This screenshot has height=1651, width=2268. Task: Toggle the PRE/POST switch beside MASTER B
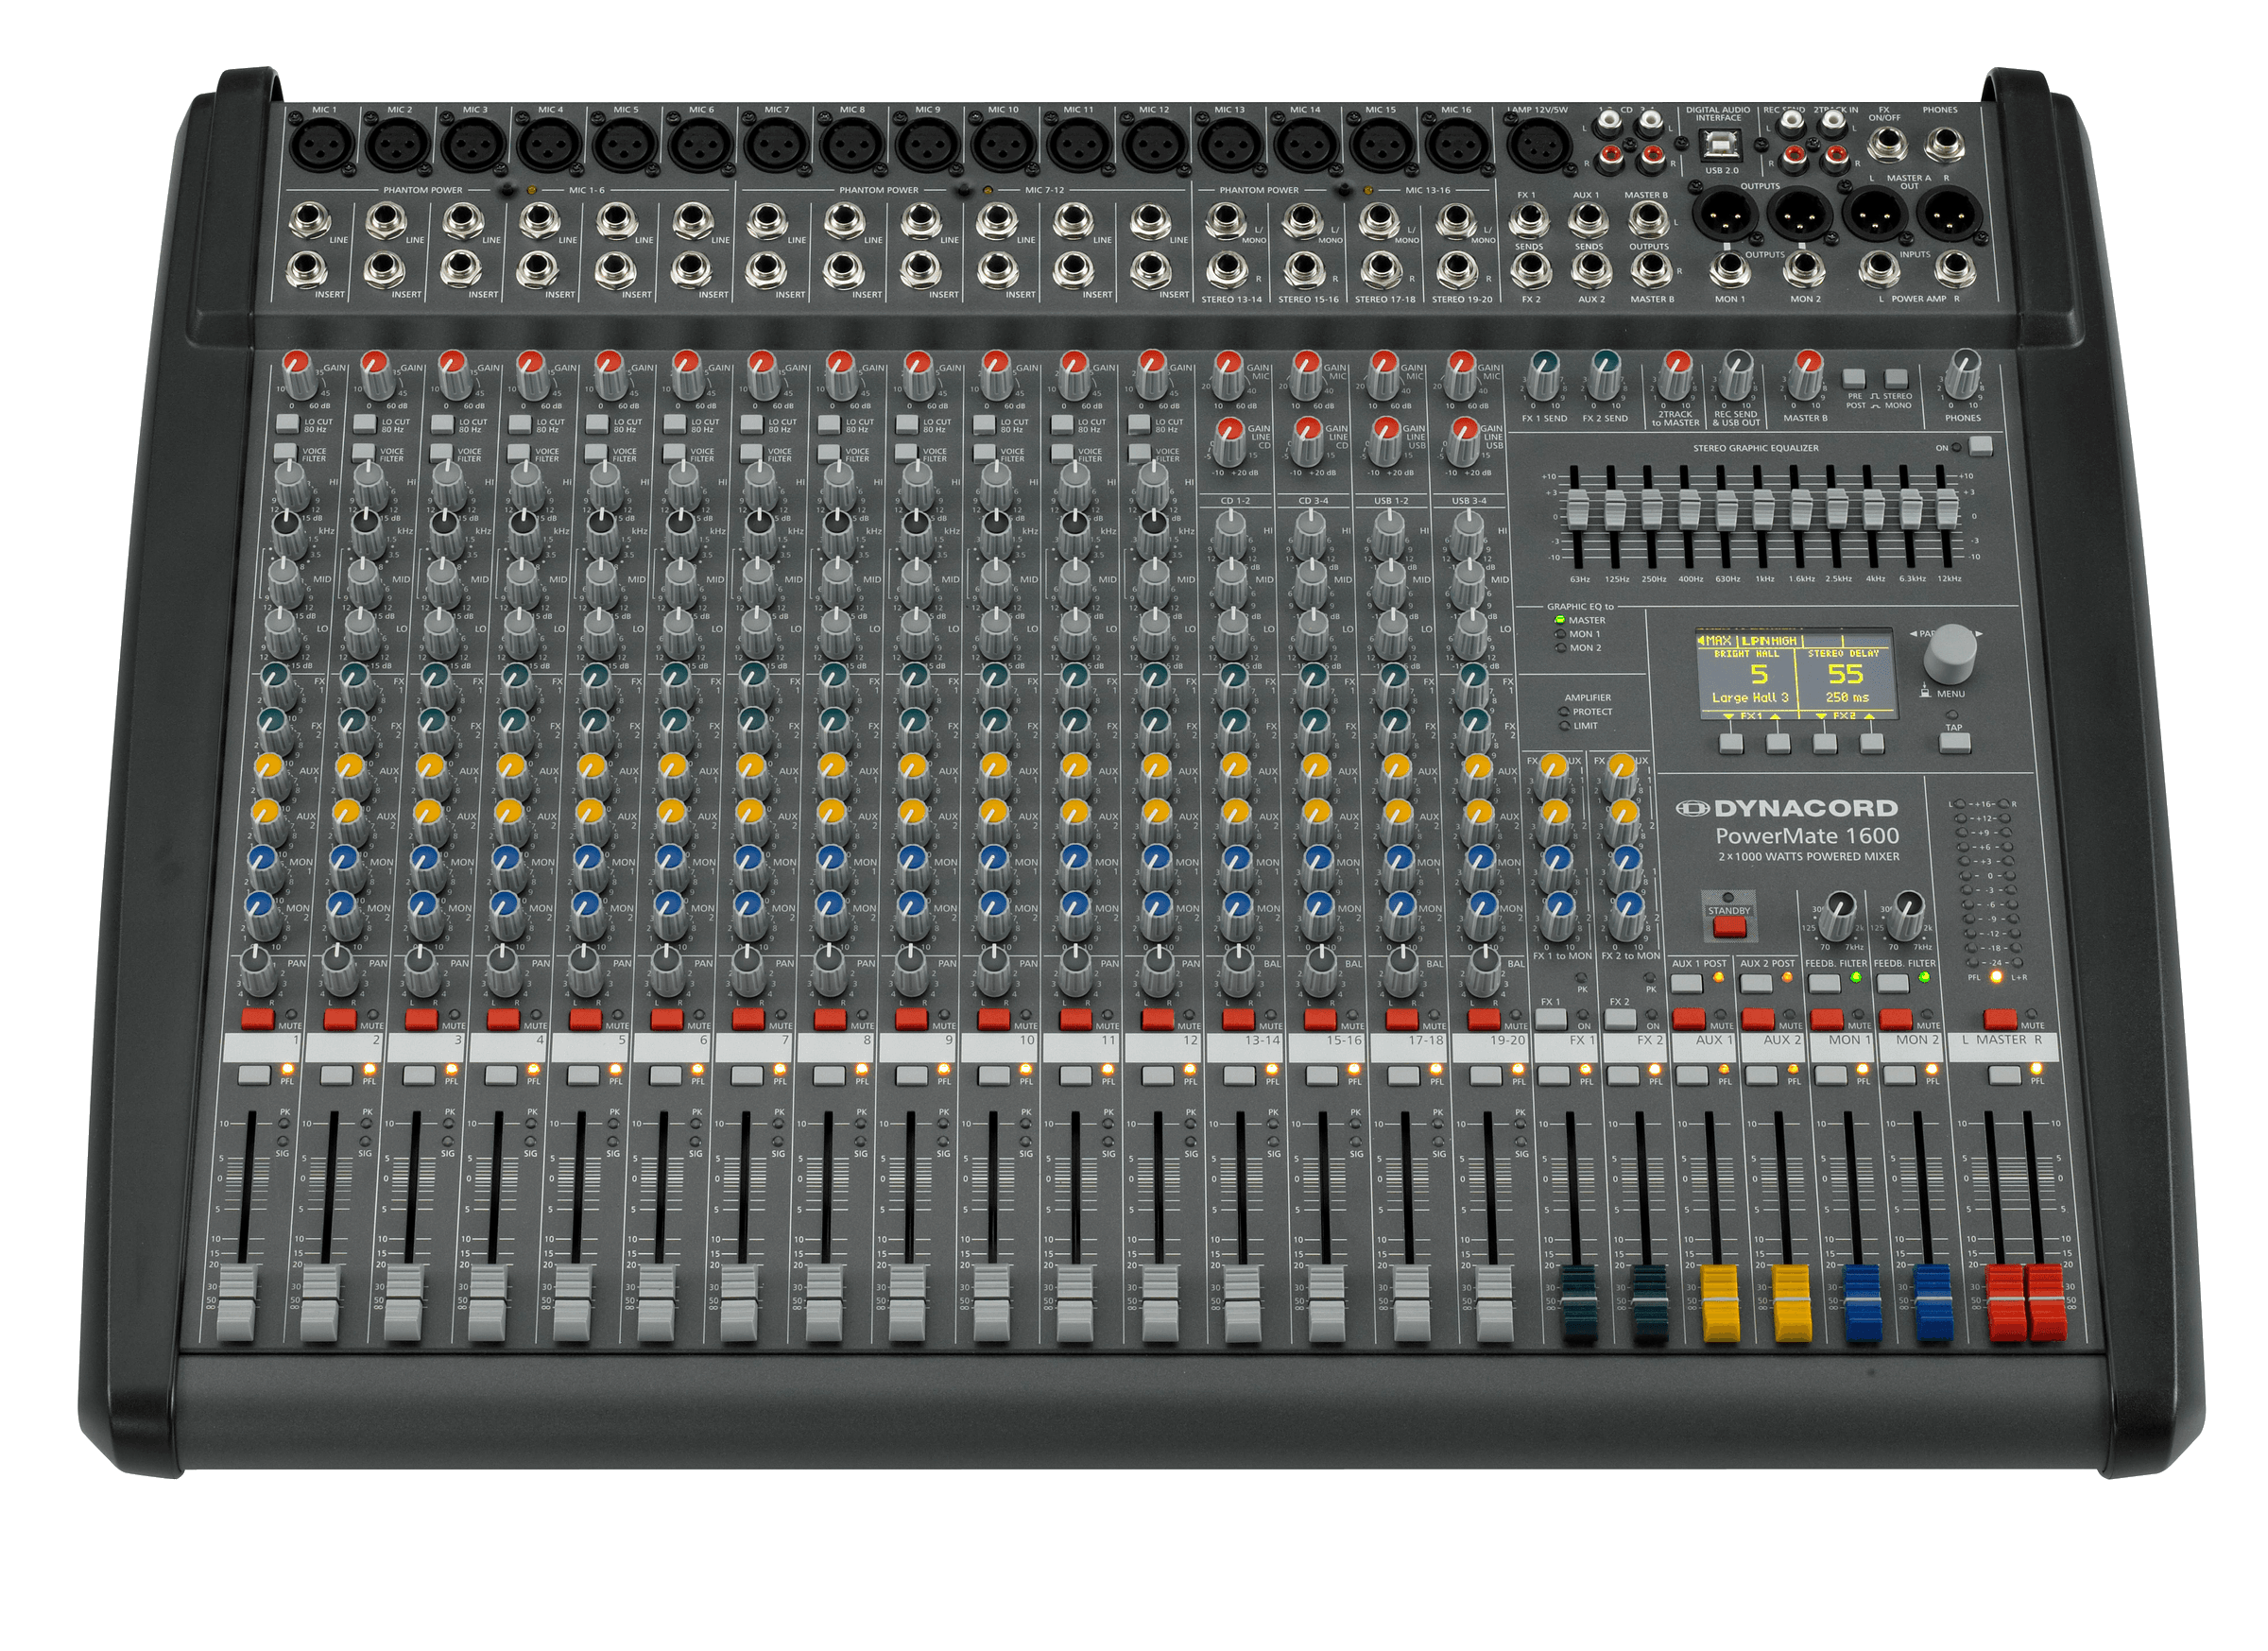point(1855,379)
